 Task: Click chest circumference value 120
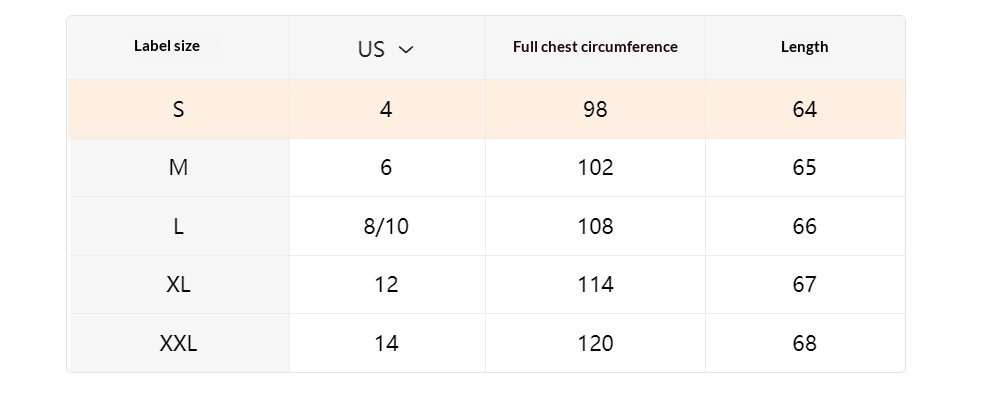pyautogui.click(x=595, y=343)
